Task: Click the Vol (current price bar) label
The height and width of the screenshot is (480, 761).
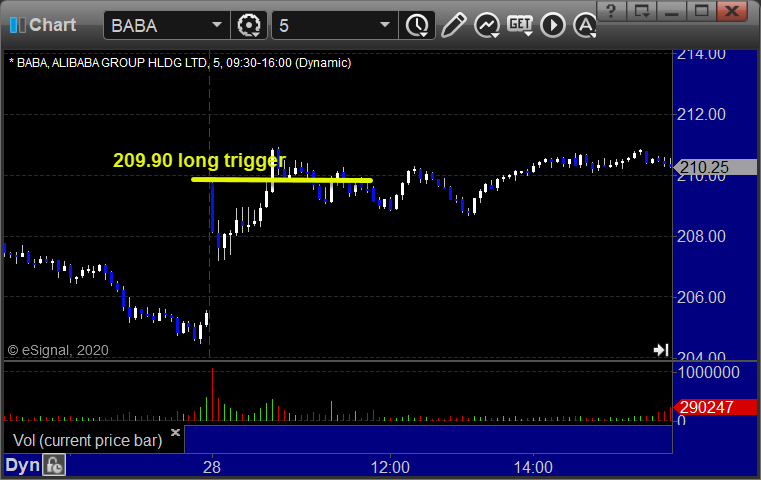Action: [87, 440]
